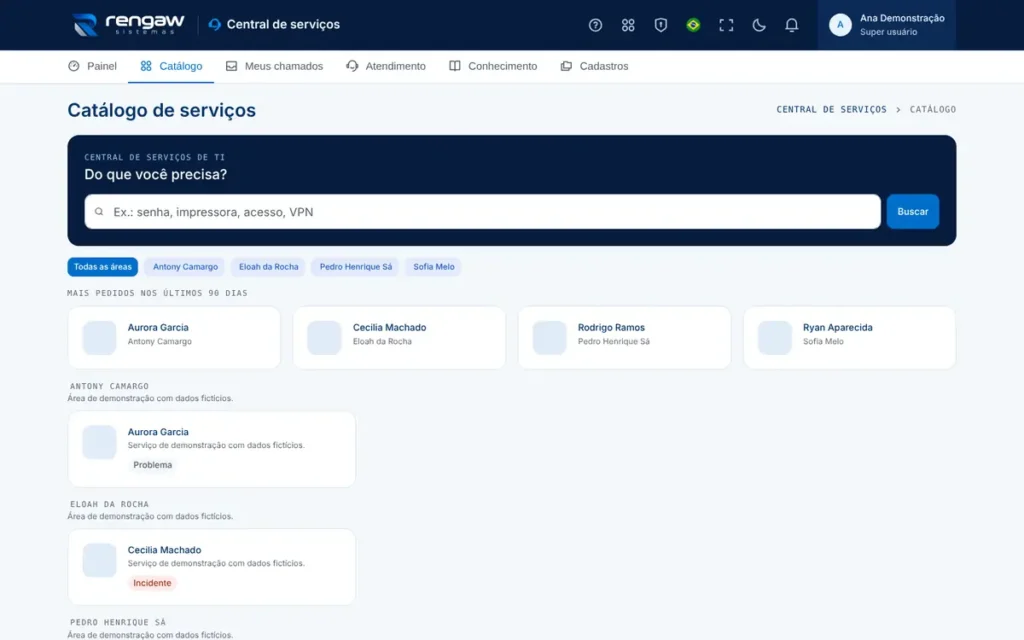1024x640 pixels.
Task: Click the Rengaw Sistemas logo
Action: point(129,24)
